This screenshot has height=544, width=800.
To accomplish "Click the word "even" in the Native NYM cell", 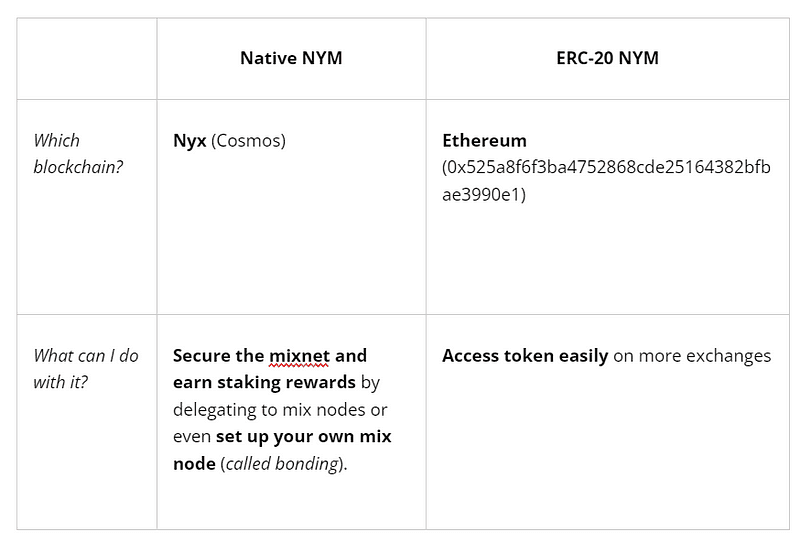I will click(x=192, y=436).
